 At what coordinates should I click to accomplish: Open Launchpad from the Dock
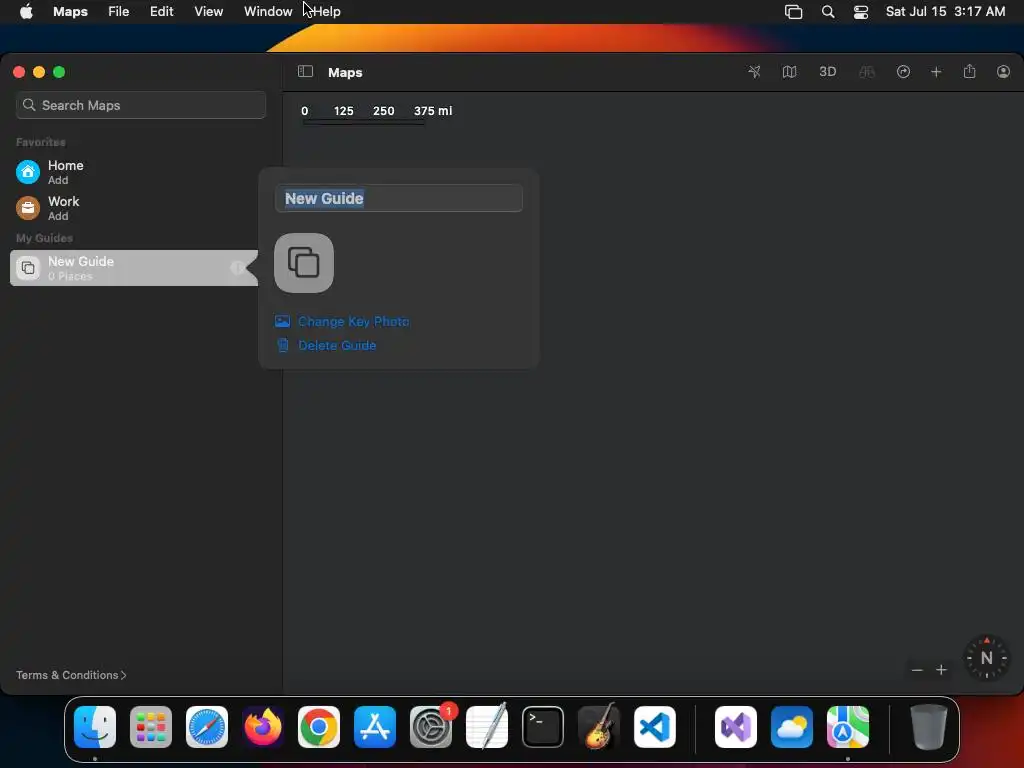click(x=151, y=727)
